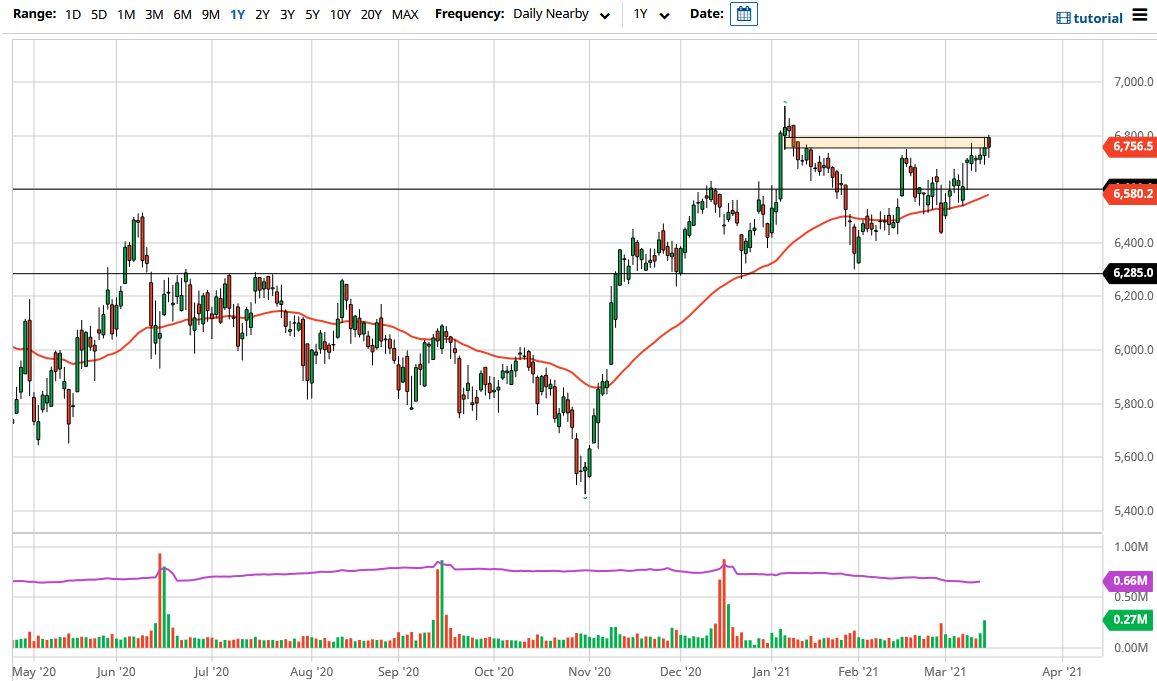This screenshot has width=1157, height=681.
Task: Select the 5Y range
Action: [311, 15]
